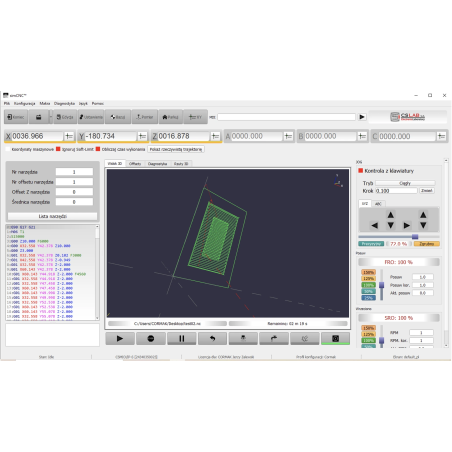Open the Tryb mode dropdown
452x452 pixels.
(405, 183)
